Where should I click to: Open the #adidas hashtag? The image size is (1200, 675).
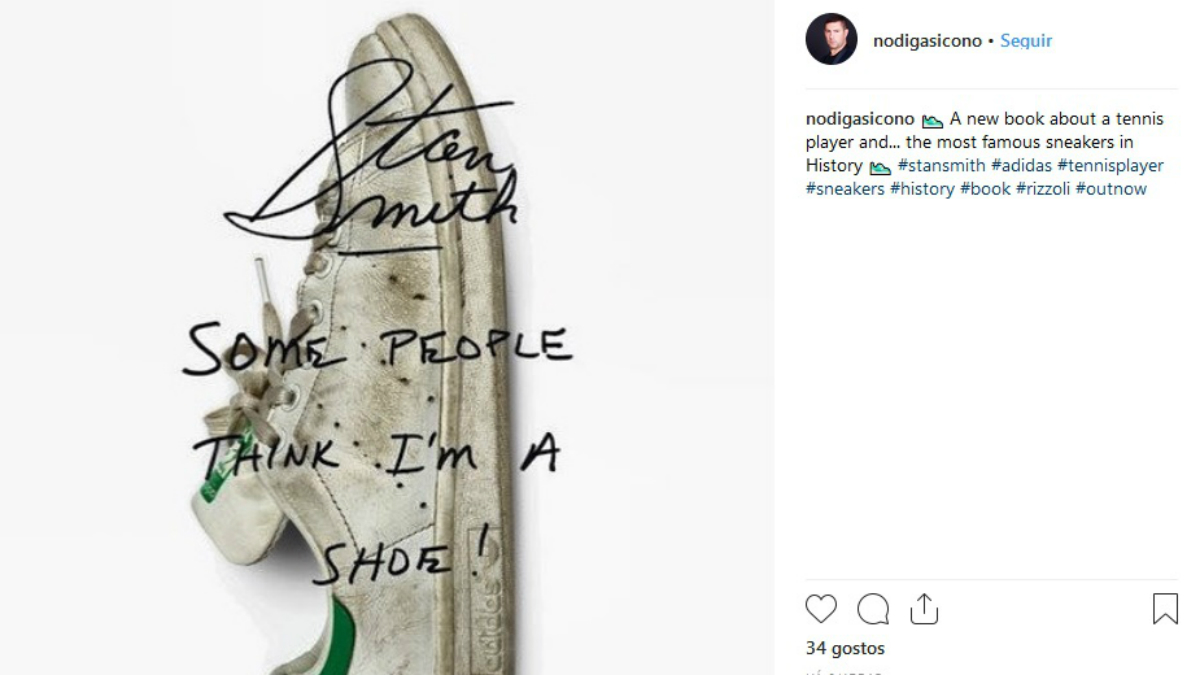1021,166
